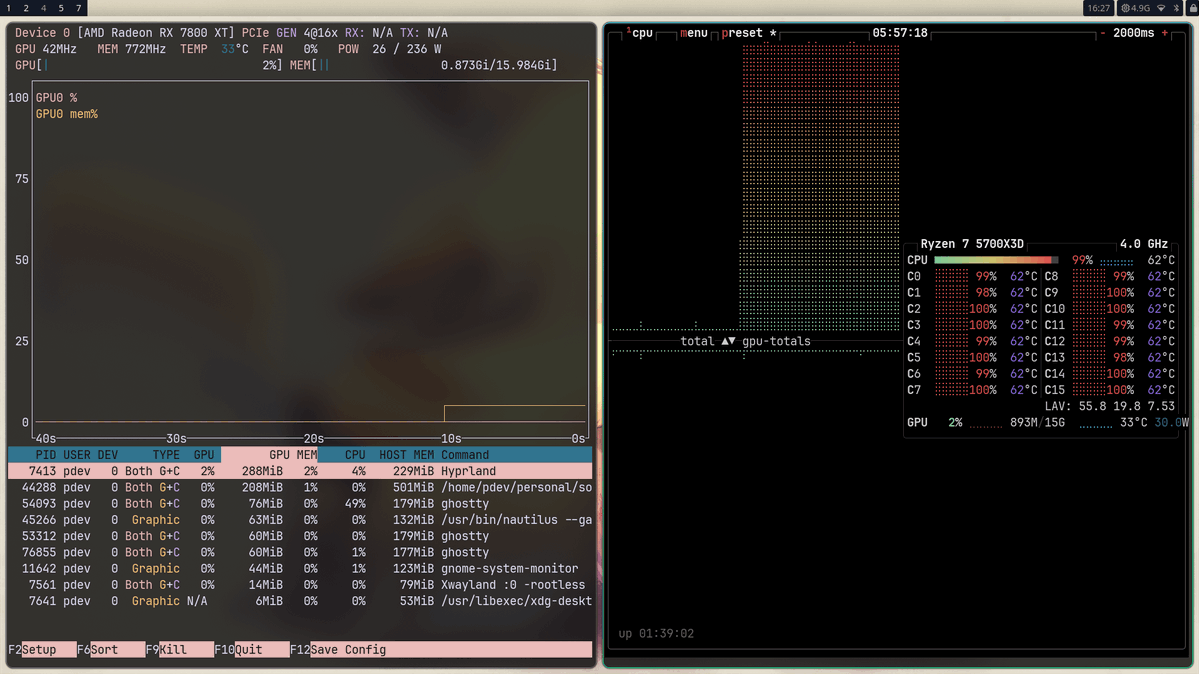Click the 4.0 GHz frequency readout
This screenshot has height=675, width=1200.
click(1144, 244)
